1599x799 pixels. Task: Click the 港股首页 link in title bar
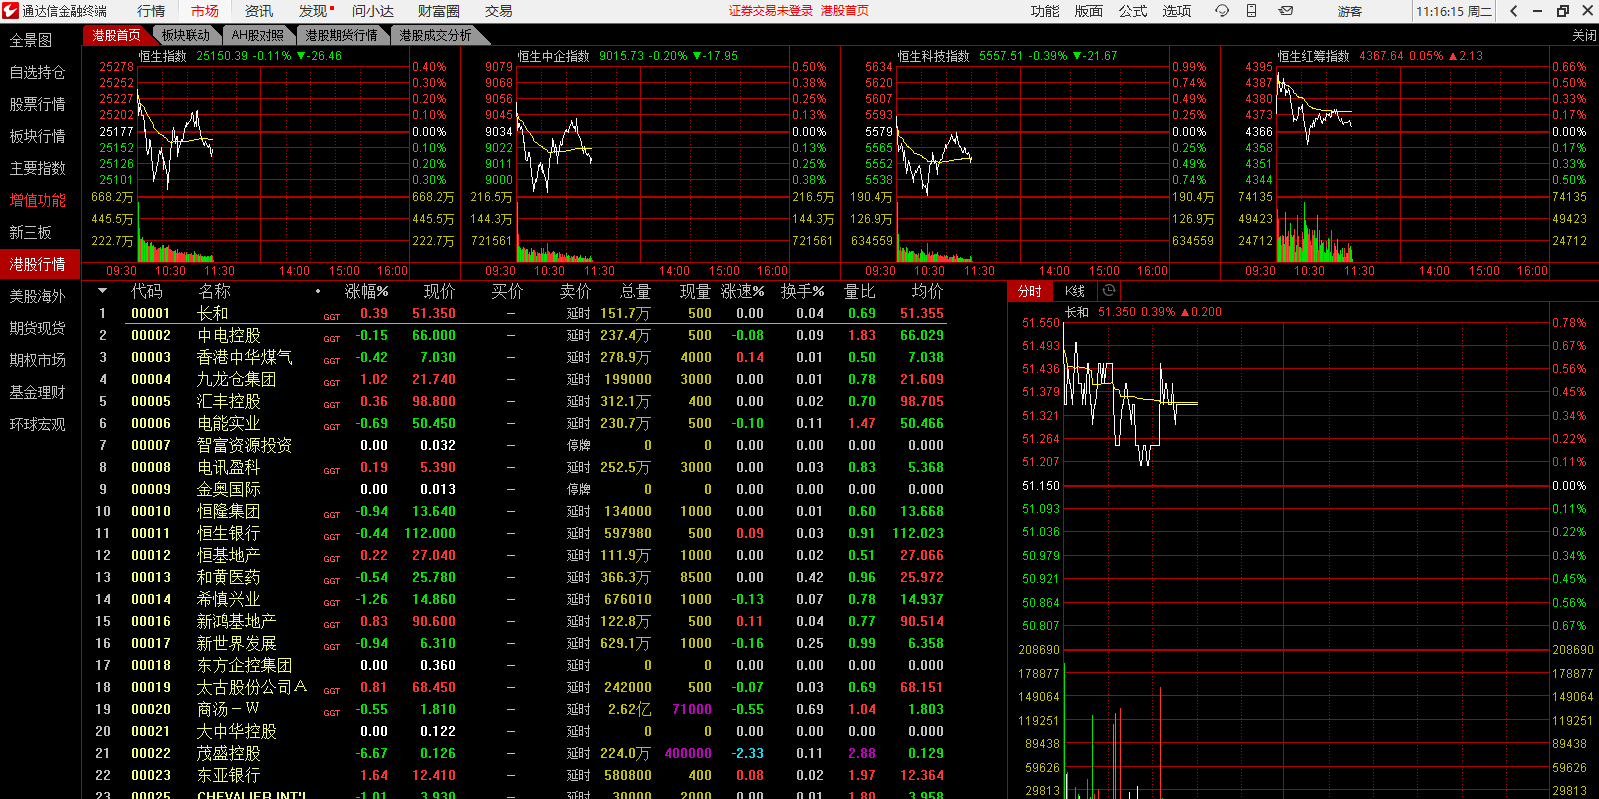point(844,11)
